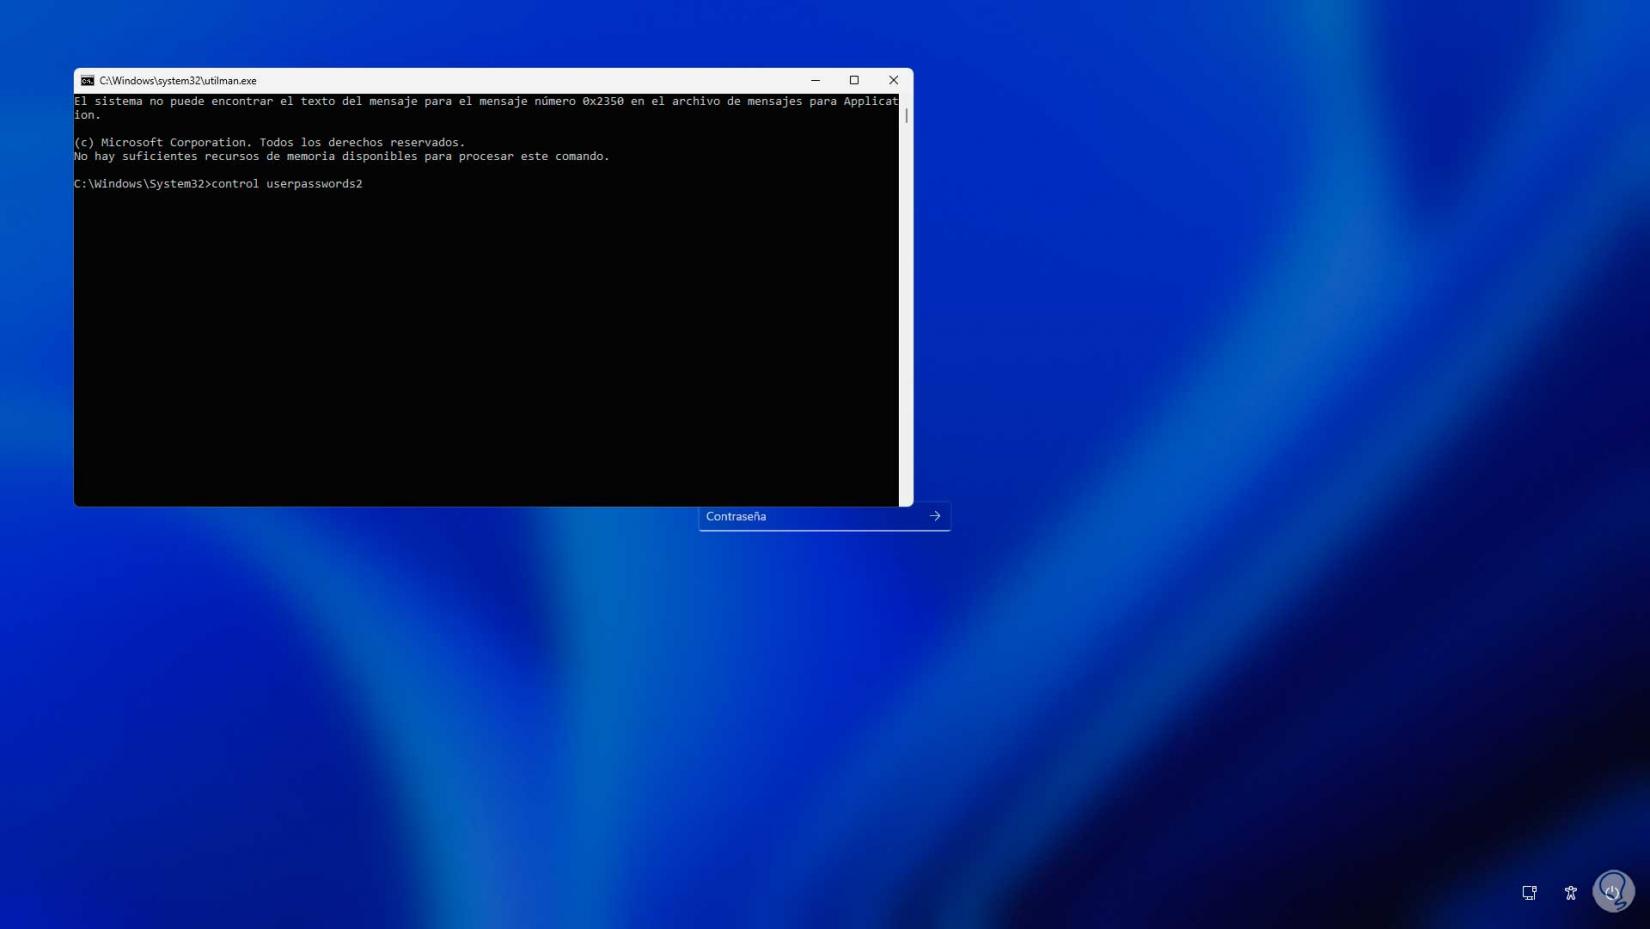
Task: Open the Accessibility options icon
Action: pos(1570,892)
